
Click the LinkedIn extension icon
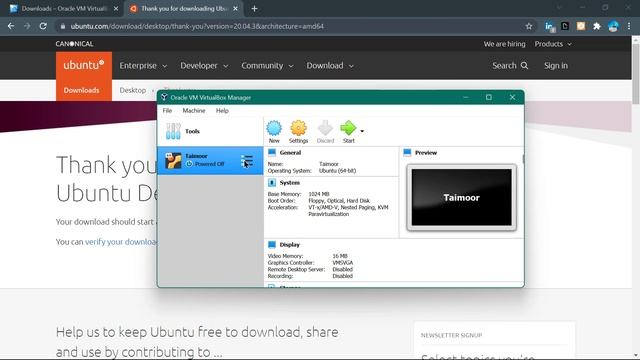(x=549, y=27)
